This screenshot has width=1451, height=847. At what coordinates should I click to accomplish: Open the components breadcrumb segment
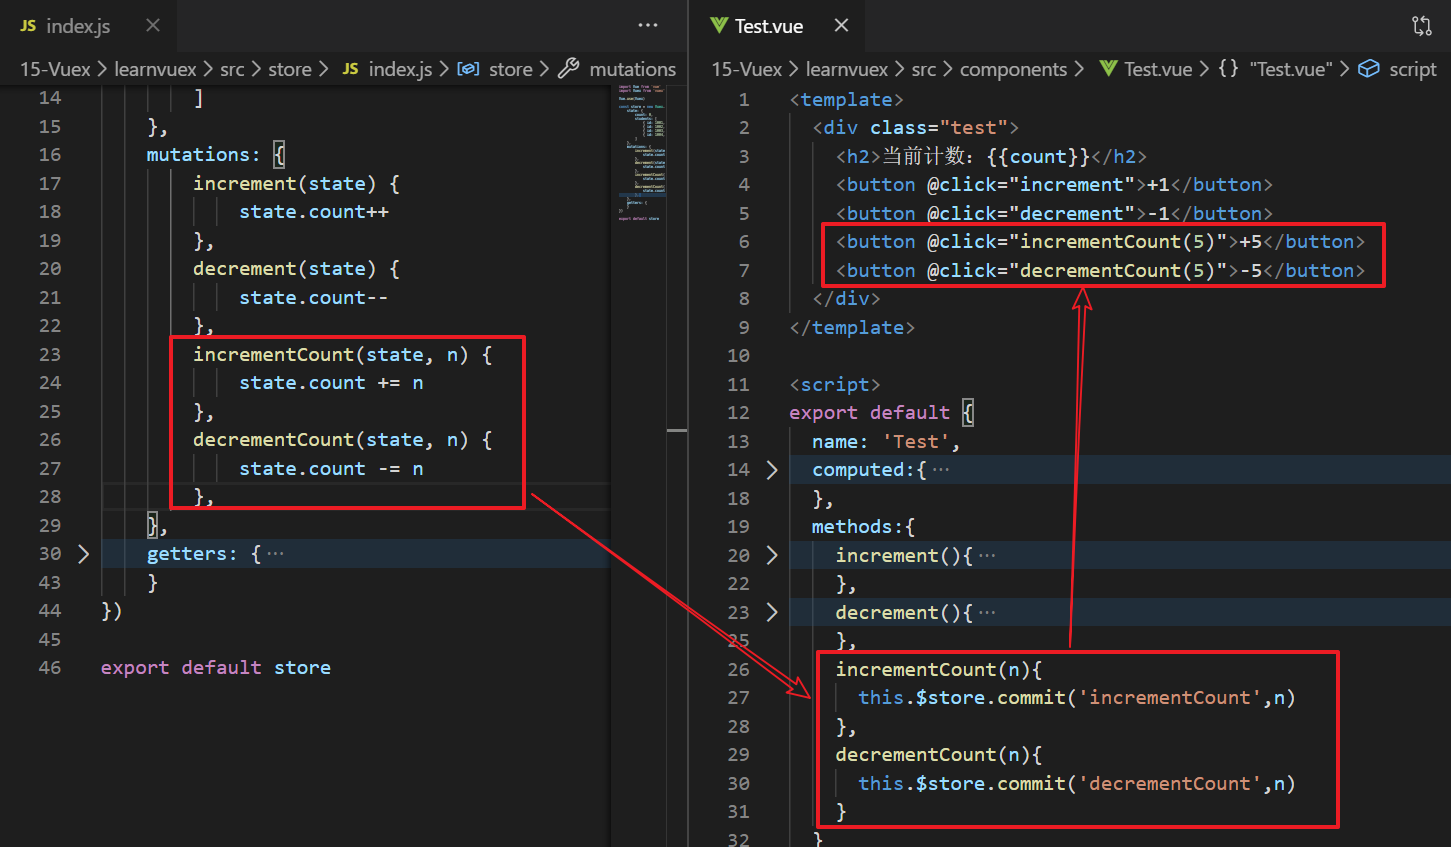click(x=1013, y=69)
